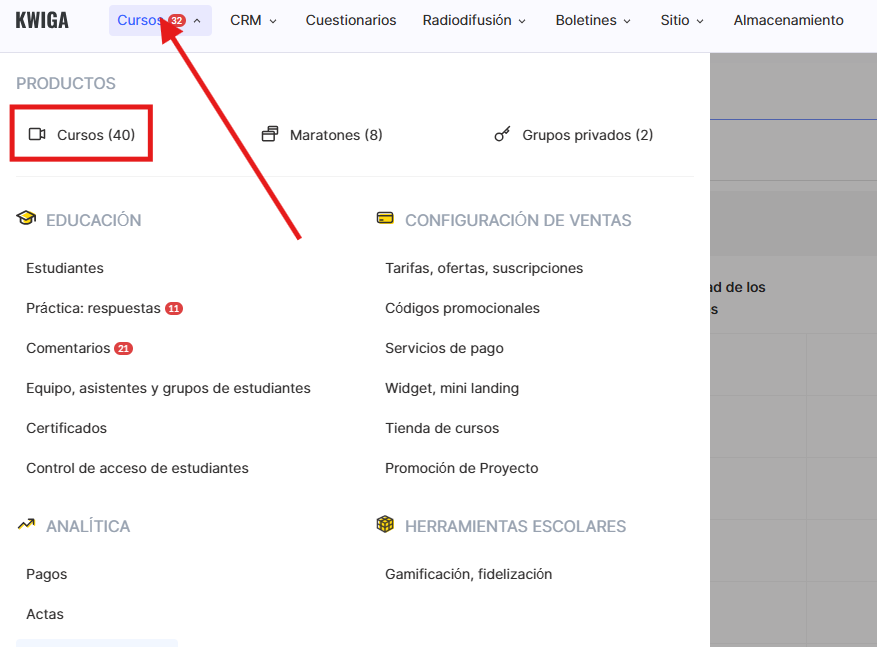The width and height of the screenshot is (877, 647).
Task: Click the video camera icon beside Cursos (40)
Action: click(x=38, y=135)
